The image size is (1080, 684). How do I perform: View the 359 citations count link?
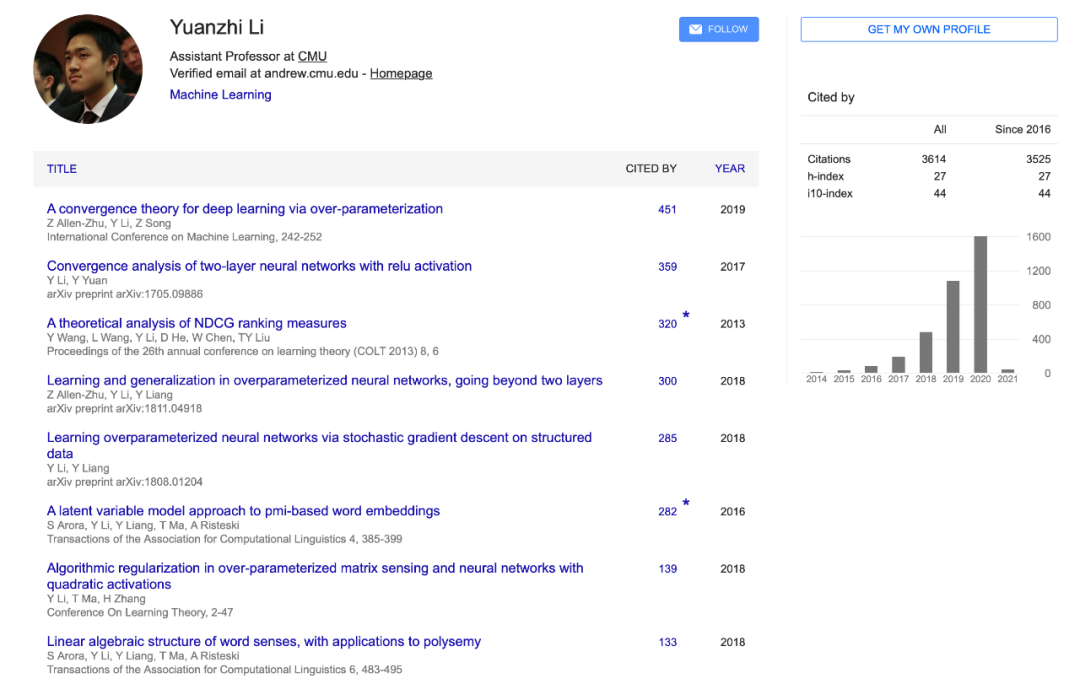point(667,267)
